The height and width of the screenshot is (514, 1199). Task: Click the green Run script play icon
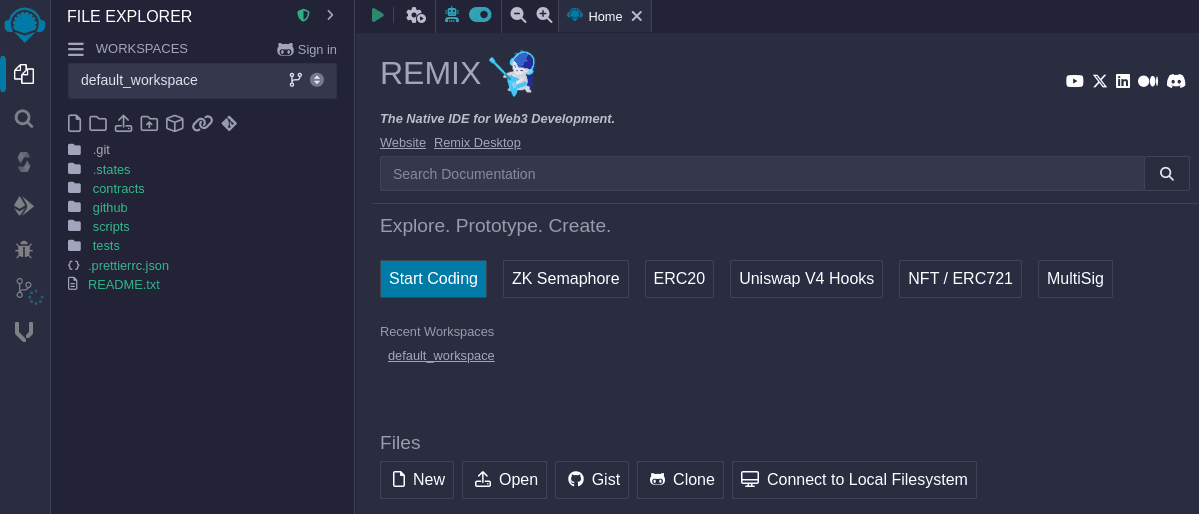click(x=377, y=15)
